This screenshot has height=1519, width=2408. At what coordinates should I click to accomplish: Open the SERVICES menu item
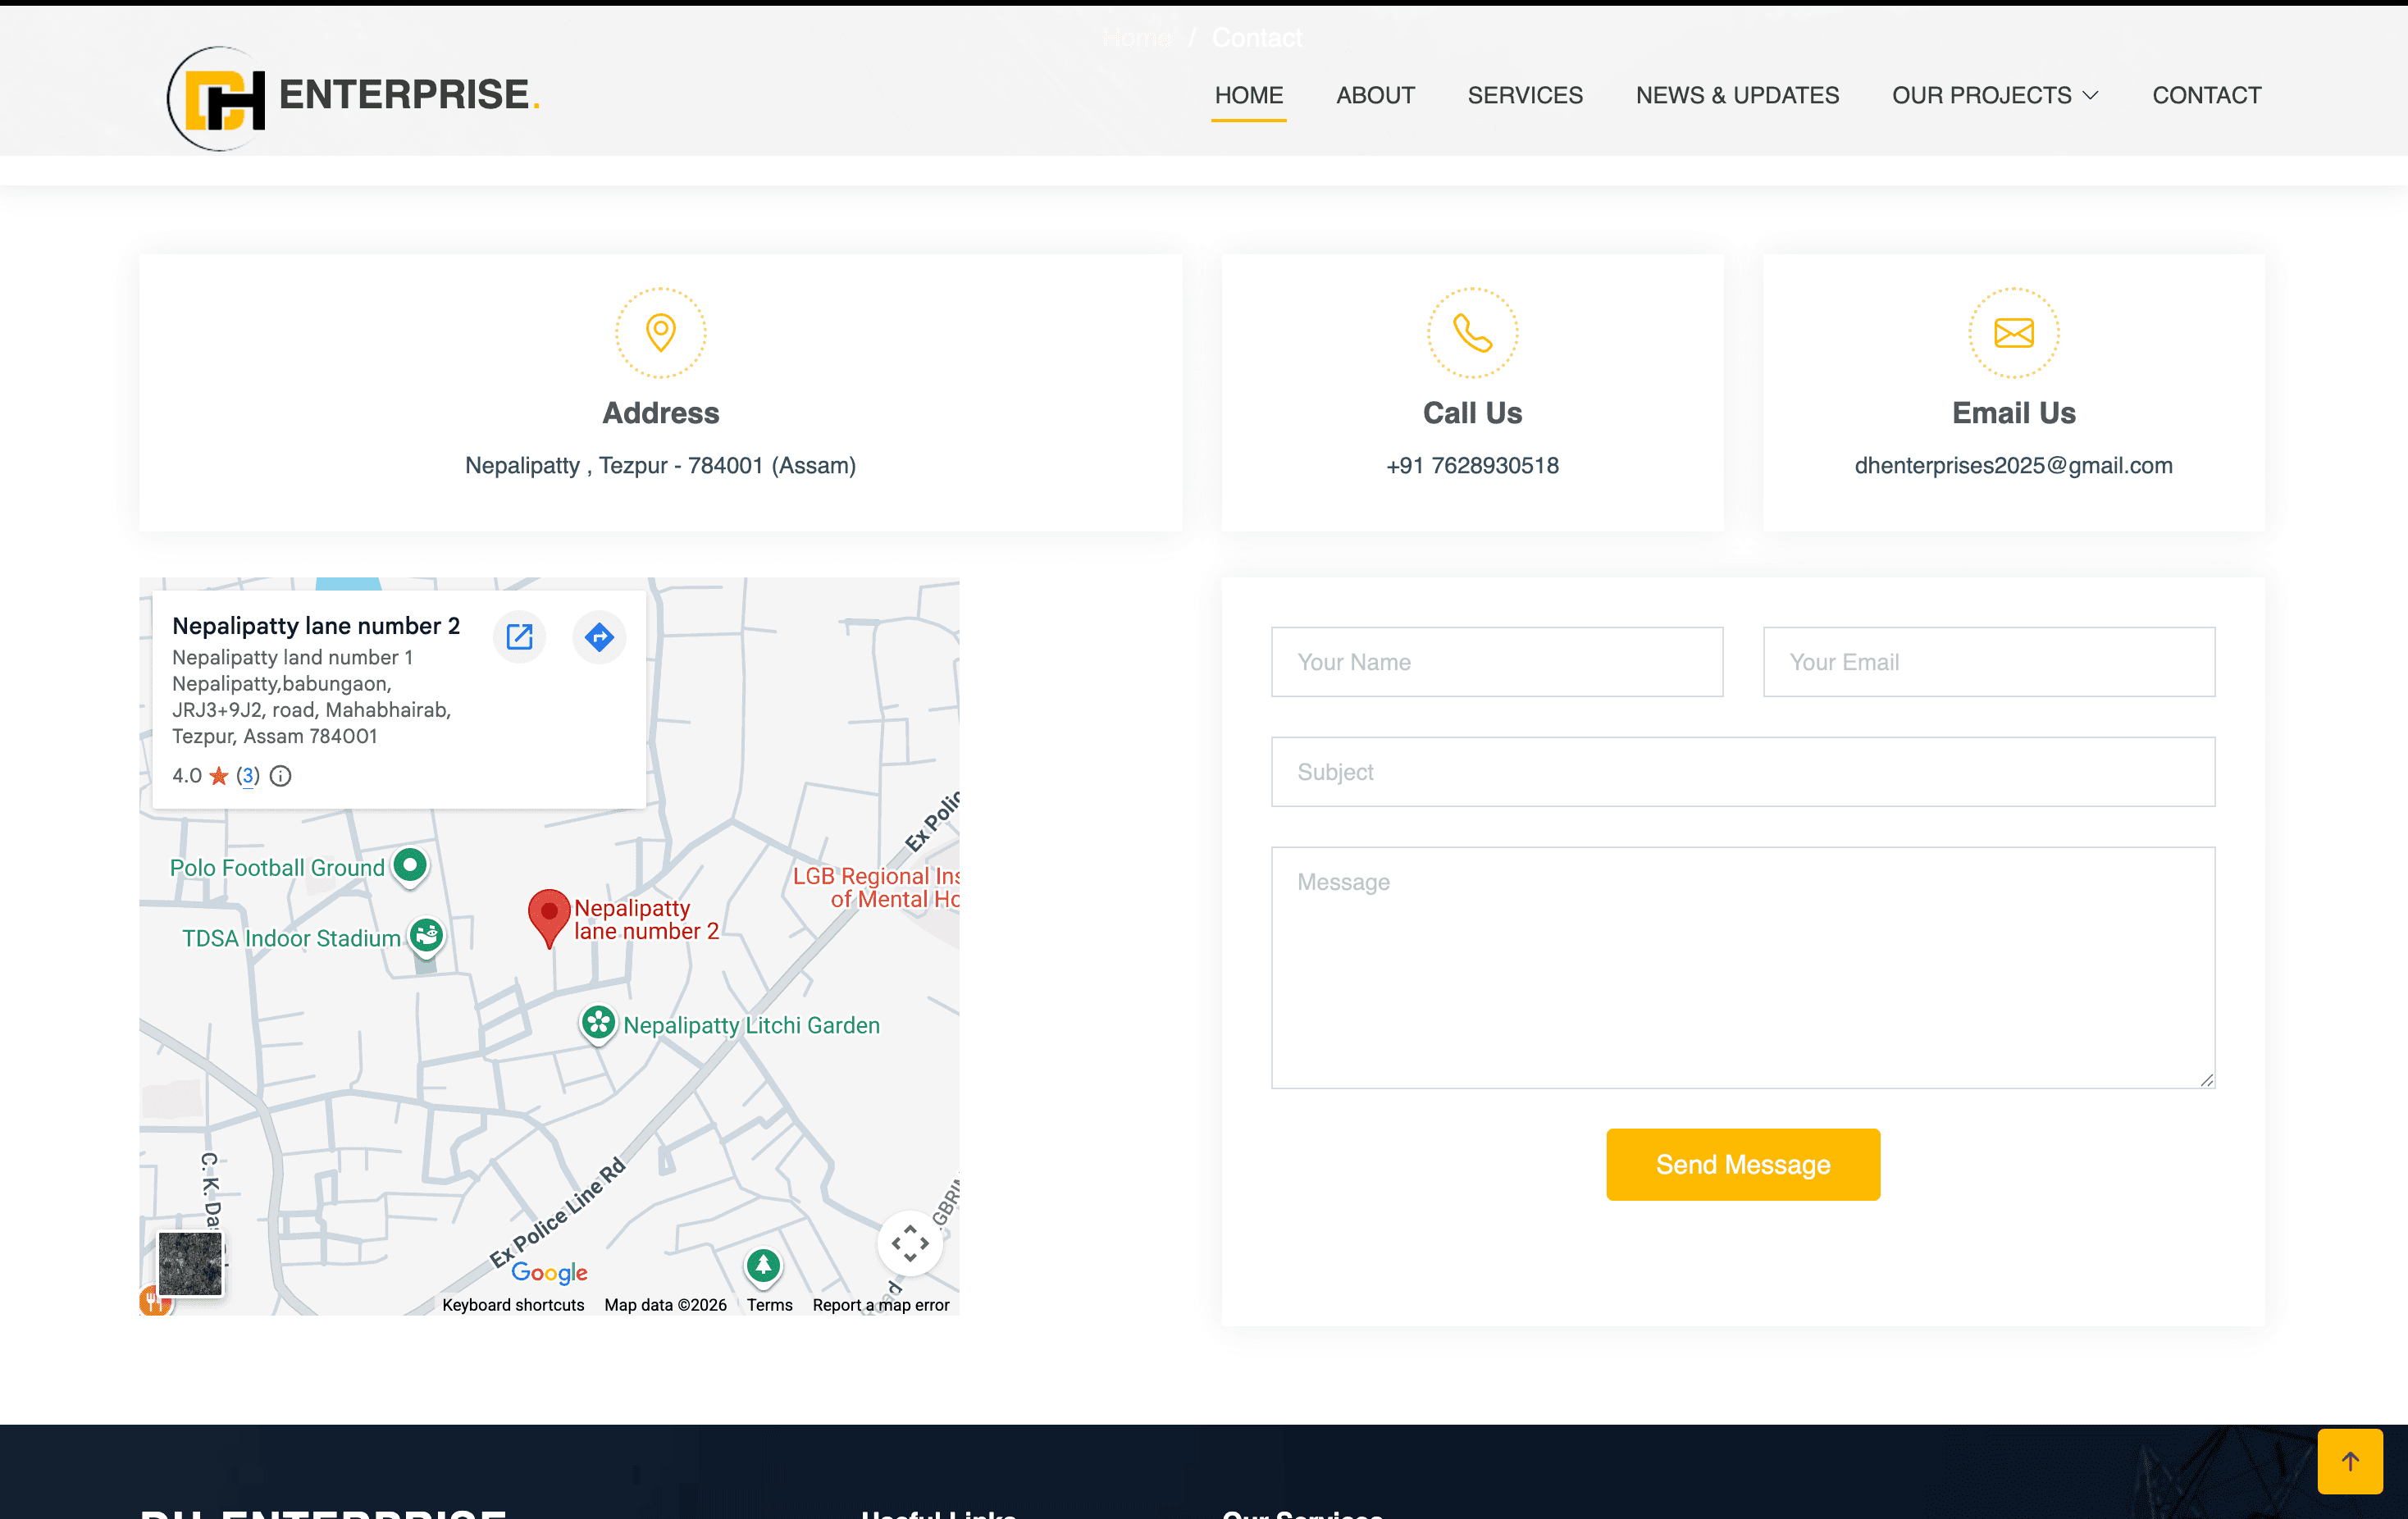(1524, 95)
